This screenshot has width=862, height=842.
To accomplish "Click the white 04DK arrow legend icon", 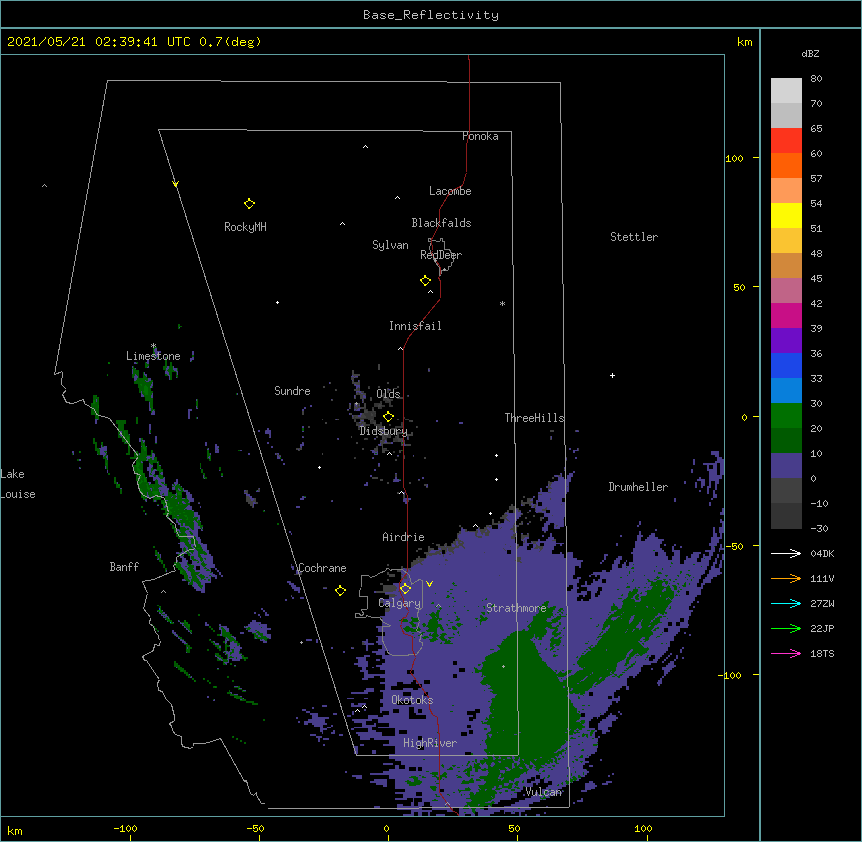I will [786, 553].
